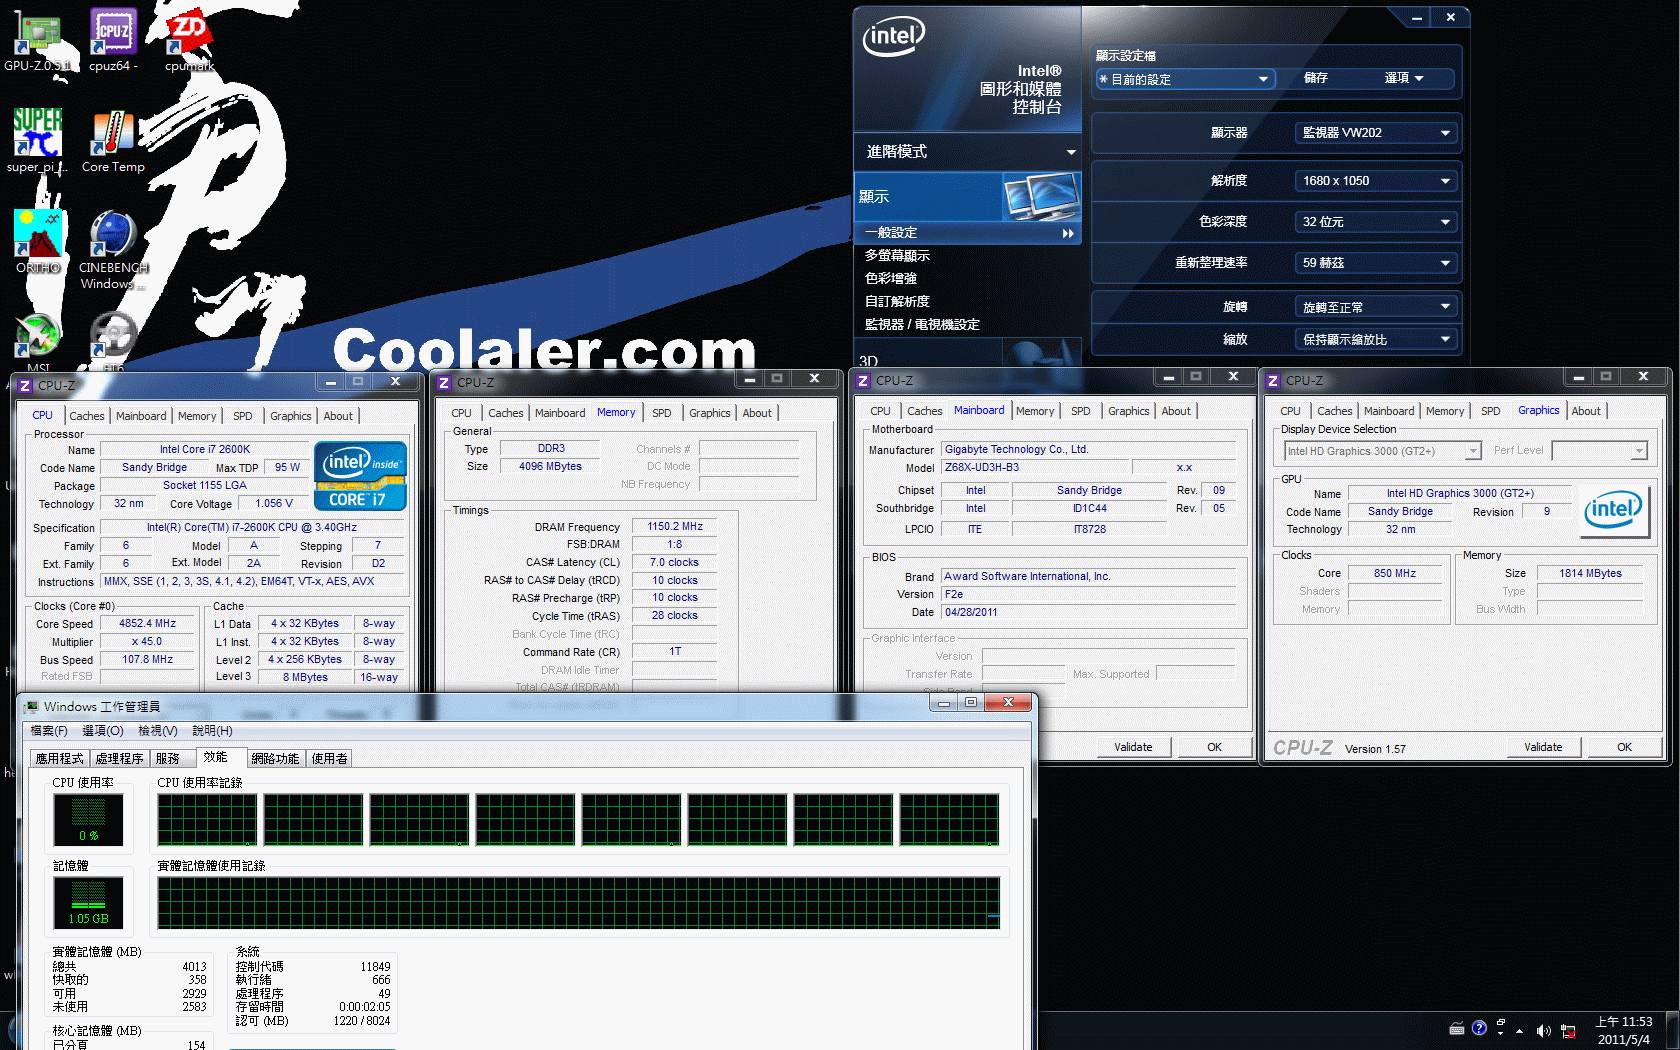1680x1050 pixels.
Task: Open the 解析度 dropdown showing 1680 x 1050
Action: tap(1376, 181)
